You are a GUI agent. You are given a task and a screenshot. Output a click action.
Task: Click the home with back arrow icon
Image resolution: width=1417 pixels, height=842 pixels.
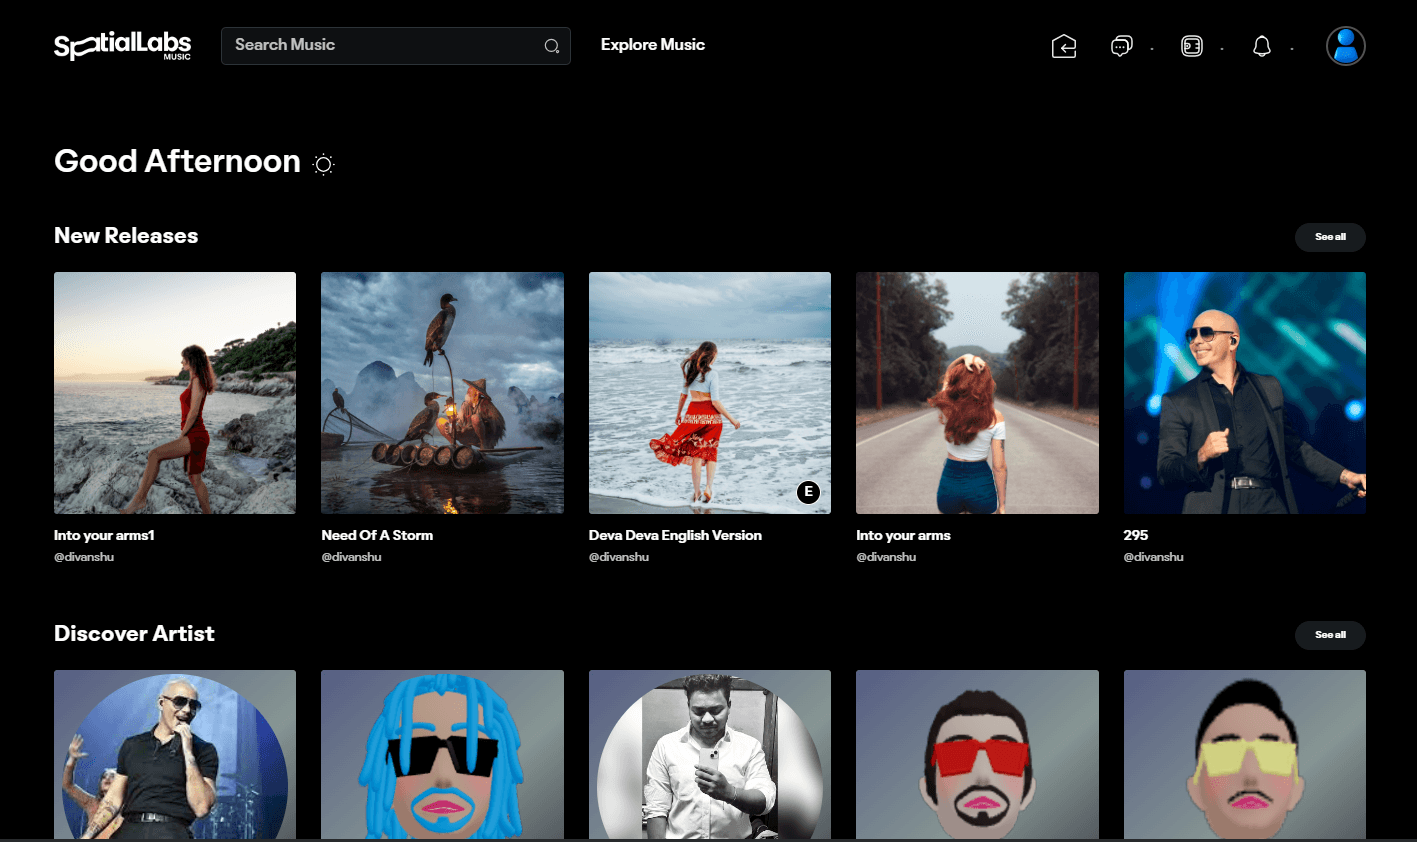pyautogui.click(x=1064, y=46)
